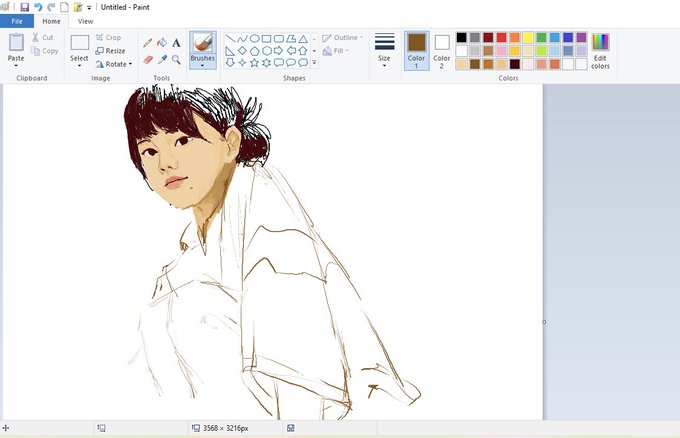680x438 pixels.
Task: Choose the Right triangle shape
Action: tap(230, 51)
